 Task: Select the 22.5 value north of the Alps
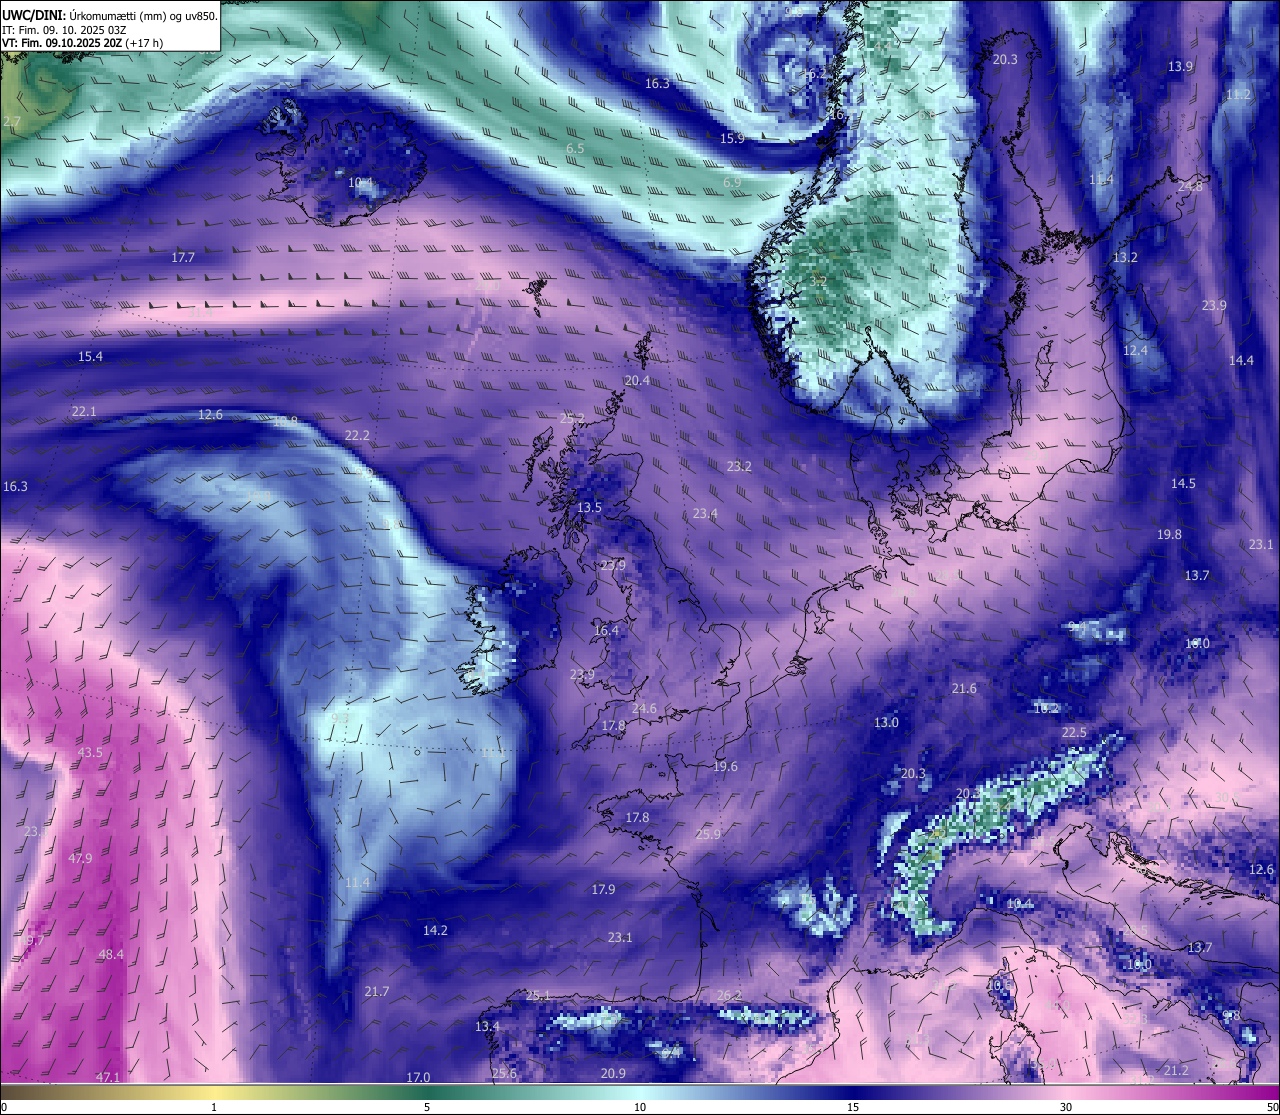pos(1074,732)
